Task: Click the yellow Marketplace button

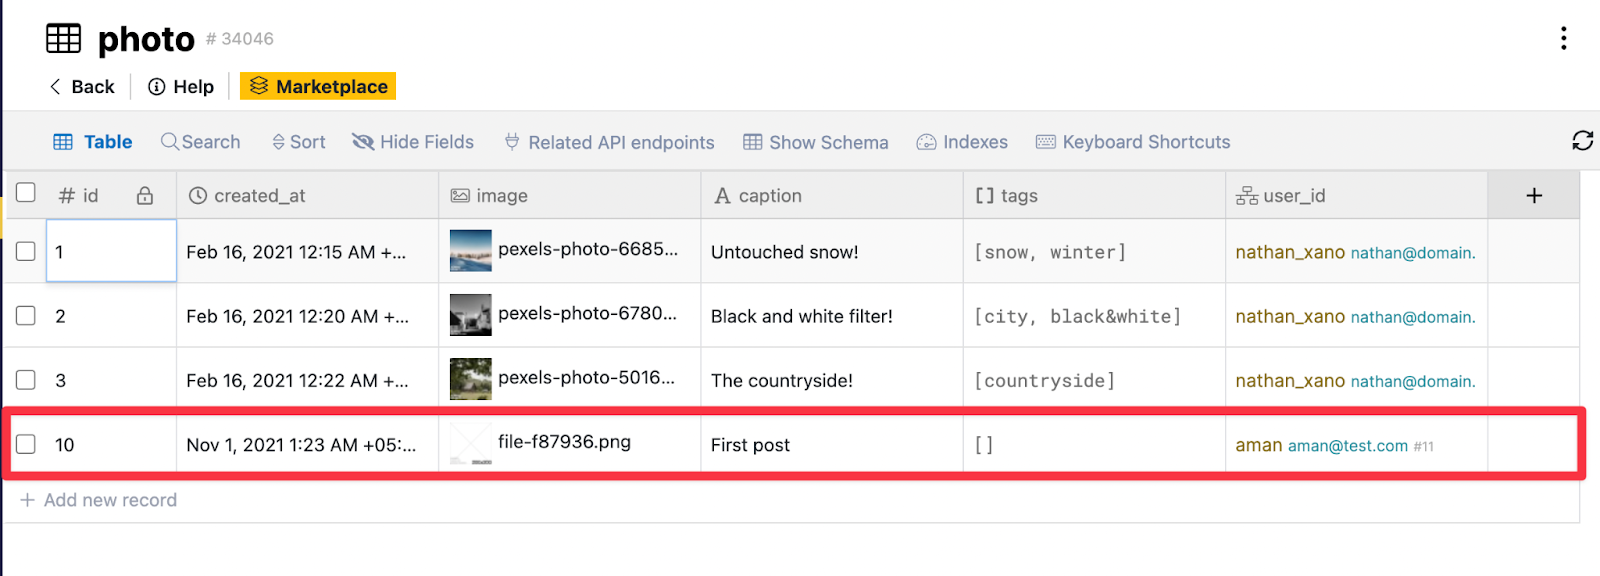Action: [x=318, y=87]
